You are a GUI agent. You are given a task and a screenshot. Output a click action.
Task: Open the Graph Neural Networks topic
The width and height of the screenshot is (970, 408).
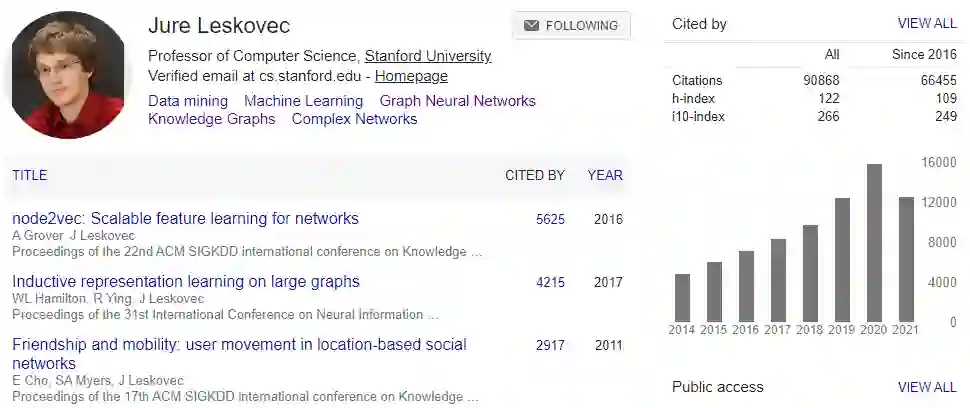pyautogui.click(x=457, y=101)
